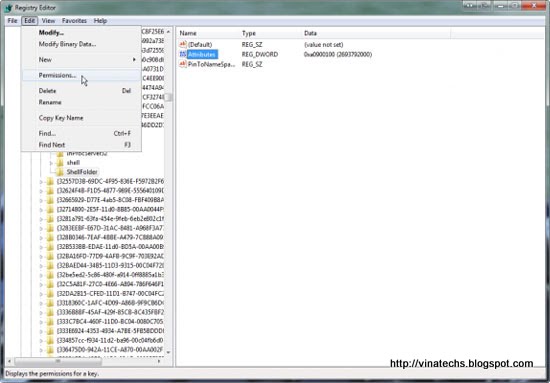Select Modify Binary Data... menu entry
Image resolution: width=550 pixels, height=383 pixels.
pyautogui.click(x=81, y=44)
